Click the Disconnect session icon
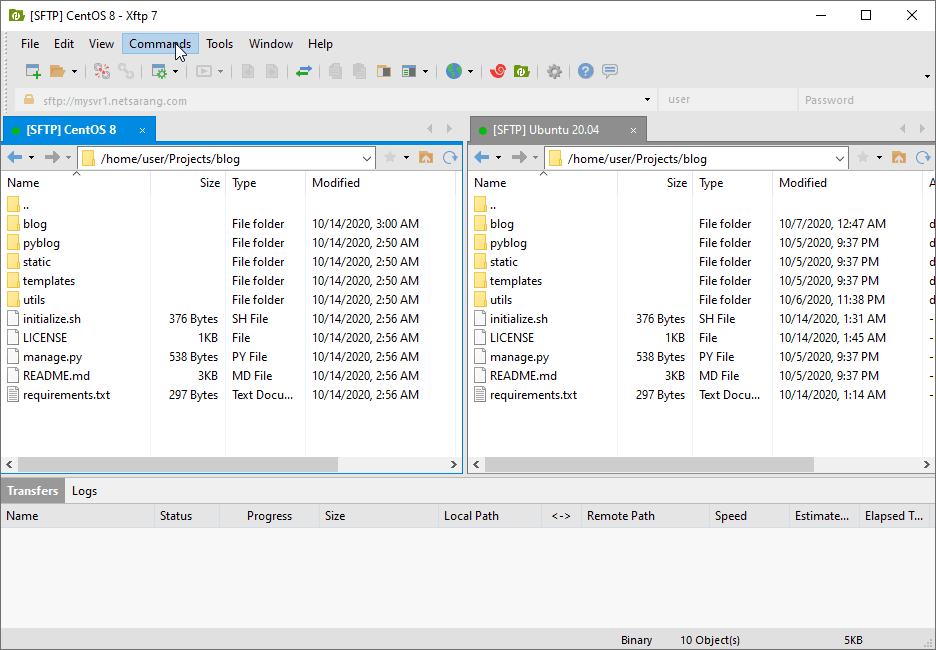This screenshot has width=936, height=650. point(102,72)
